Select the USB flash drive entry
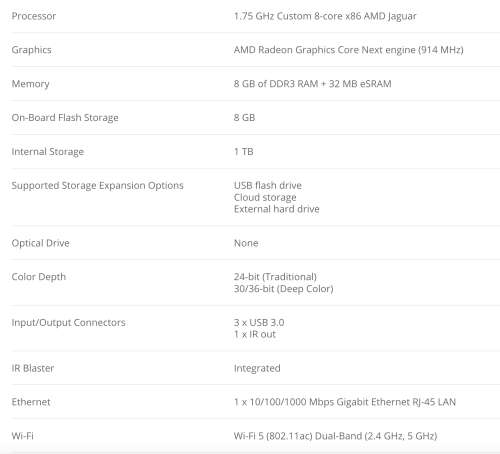Viewport: 500px width, 454px height. 268,185
